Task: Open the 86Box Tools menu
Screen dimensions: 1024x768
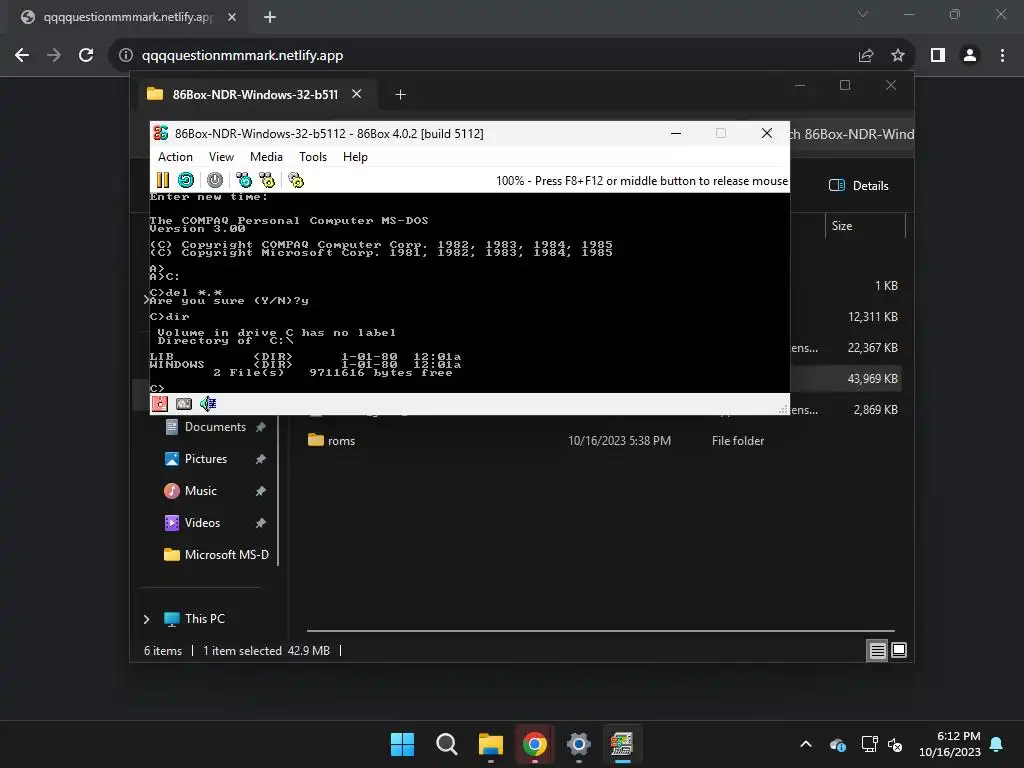Action: pyautogui.click(x=313, y=157)
